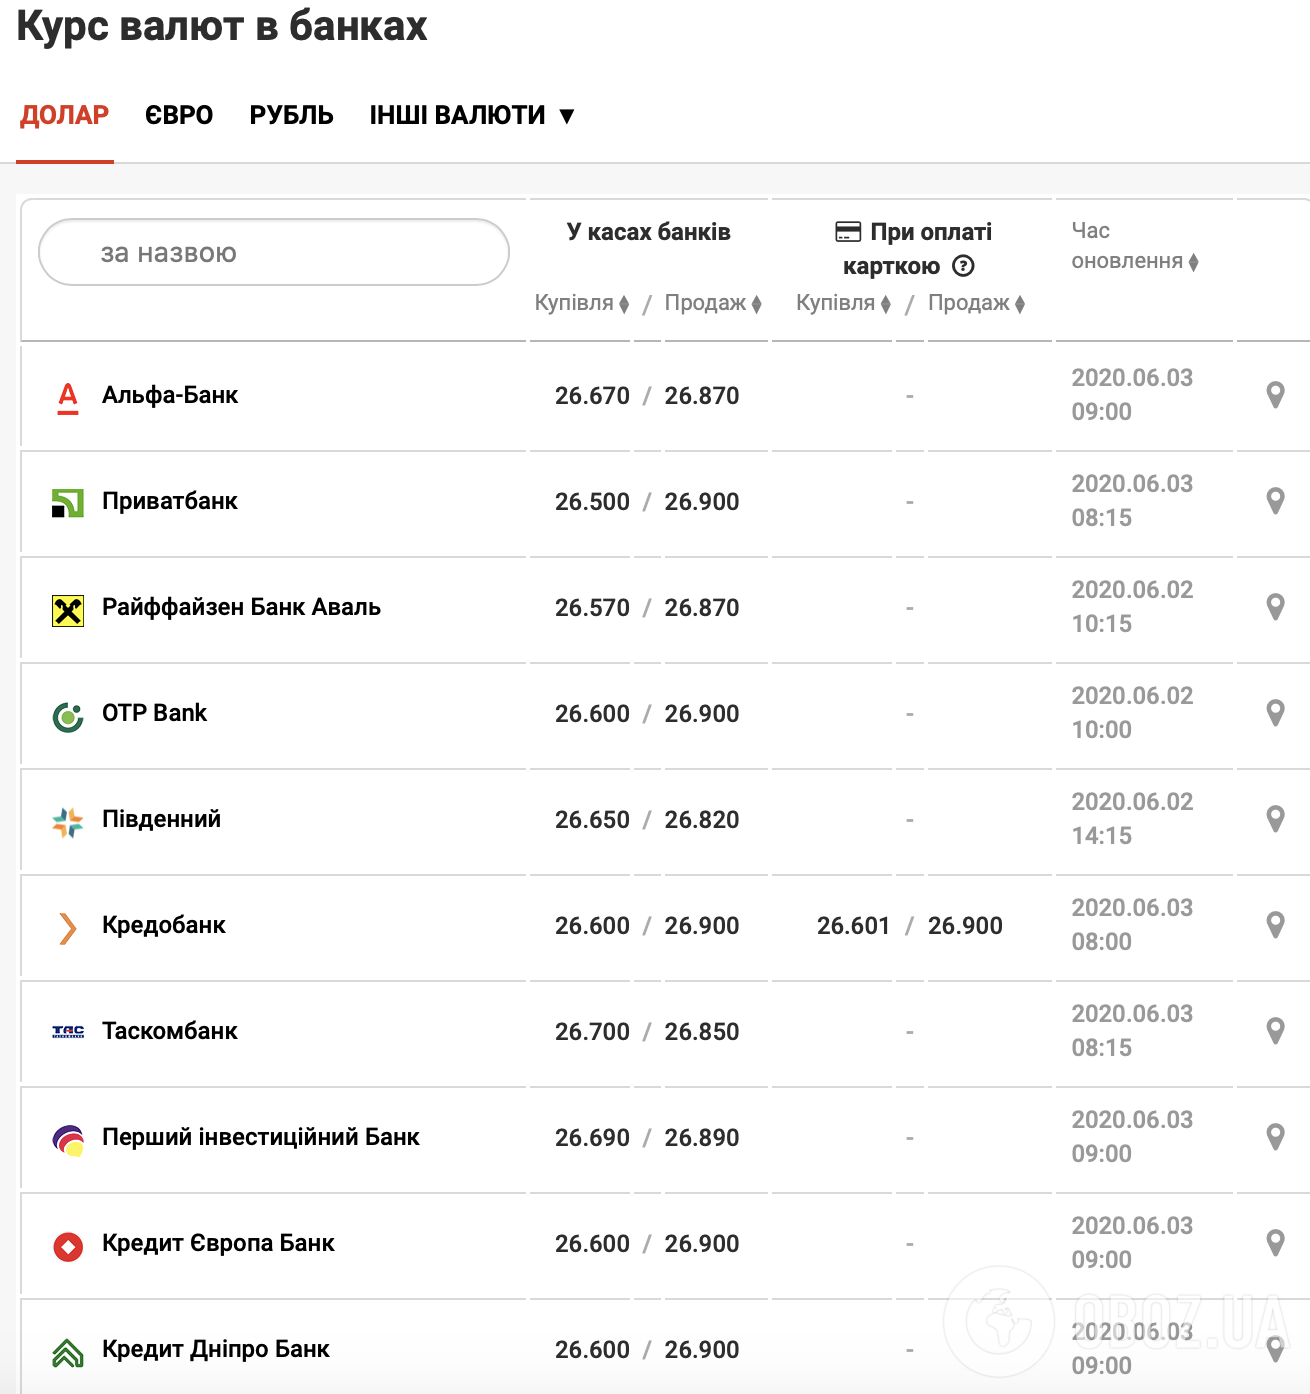Click the help question mark next to карткою
1310x1394 pixels.
tap(963, 266)
